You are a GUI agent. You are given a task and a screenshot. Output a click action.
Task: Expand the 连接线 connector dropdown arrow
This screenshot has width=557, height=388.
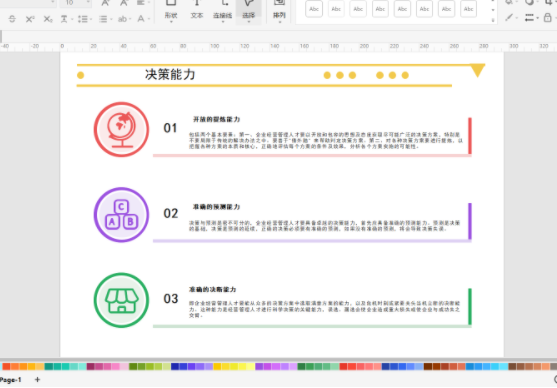pyautogui.click(x=223, y=22)
